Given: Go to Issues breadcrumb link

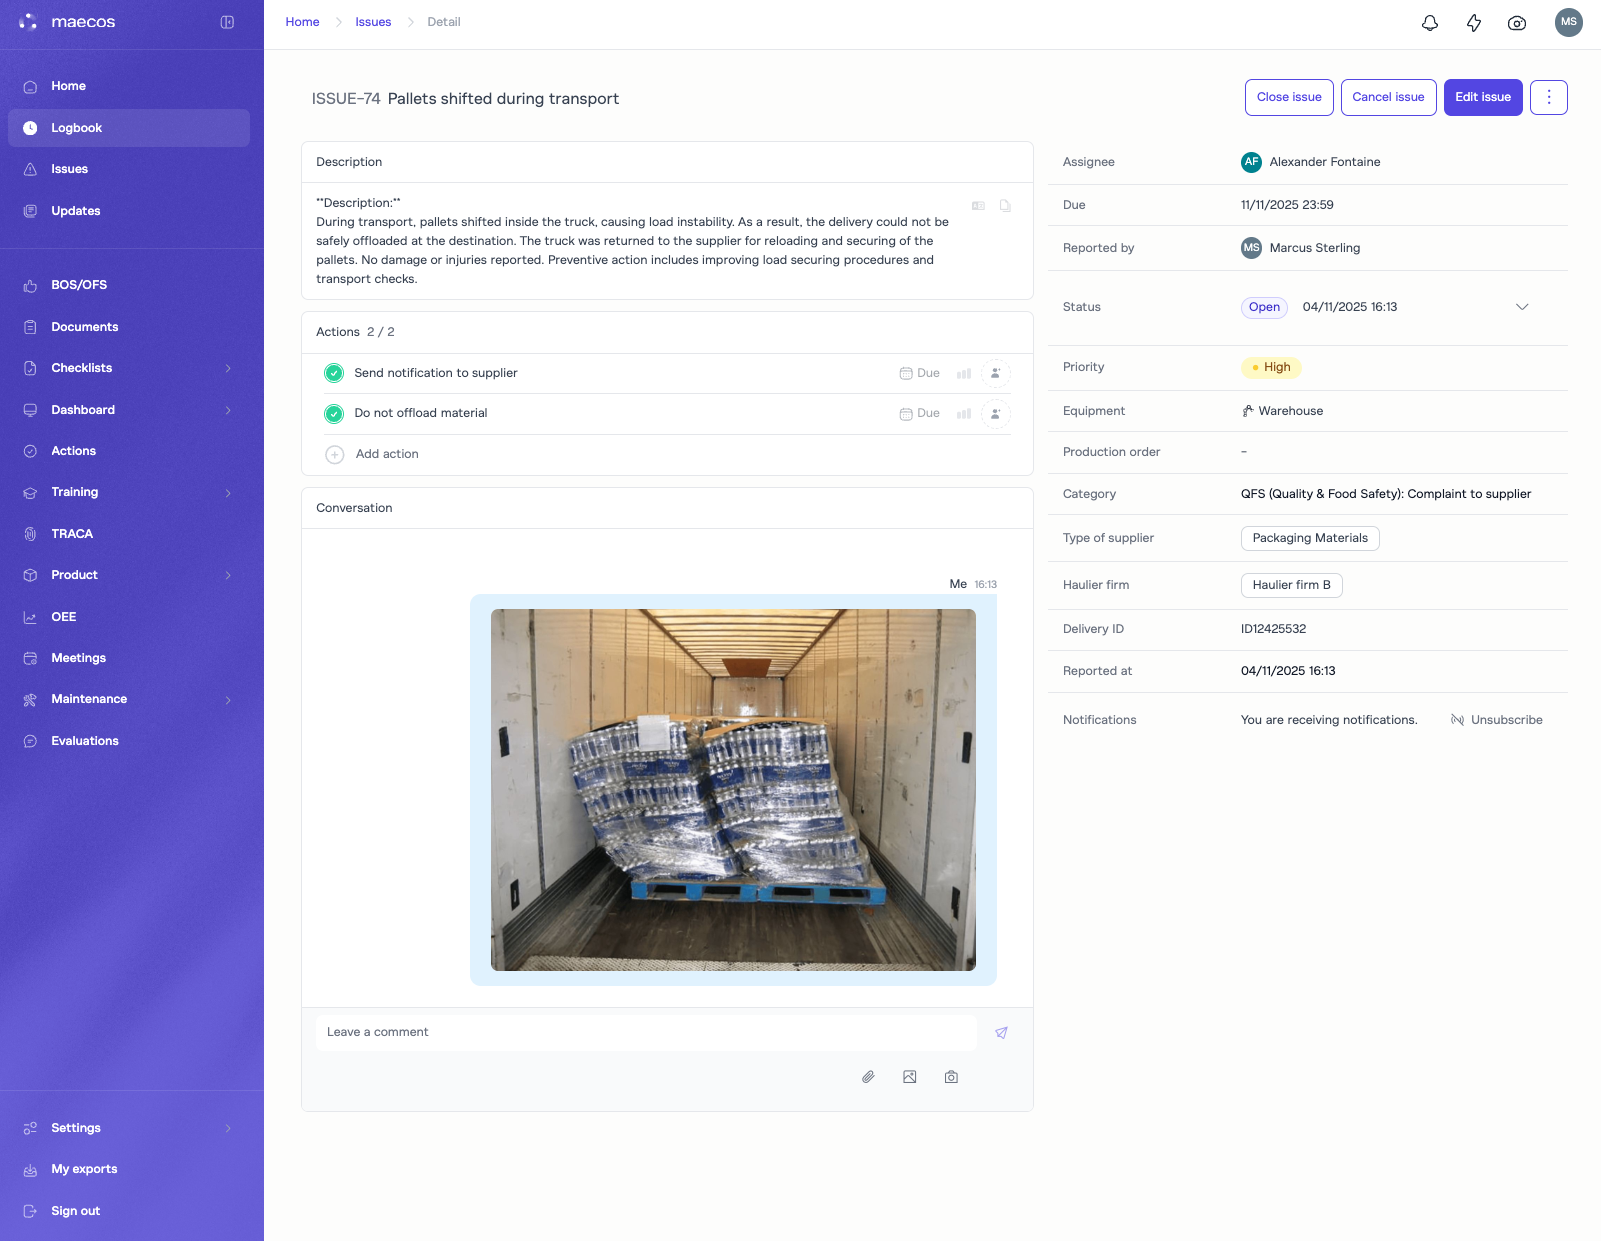Looking at the screenshot, I should pos(373,22).
